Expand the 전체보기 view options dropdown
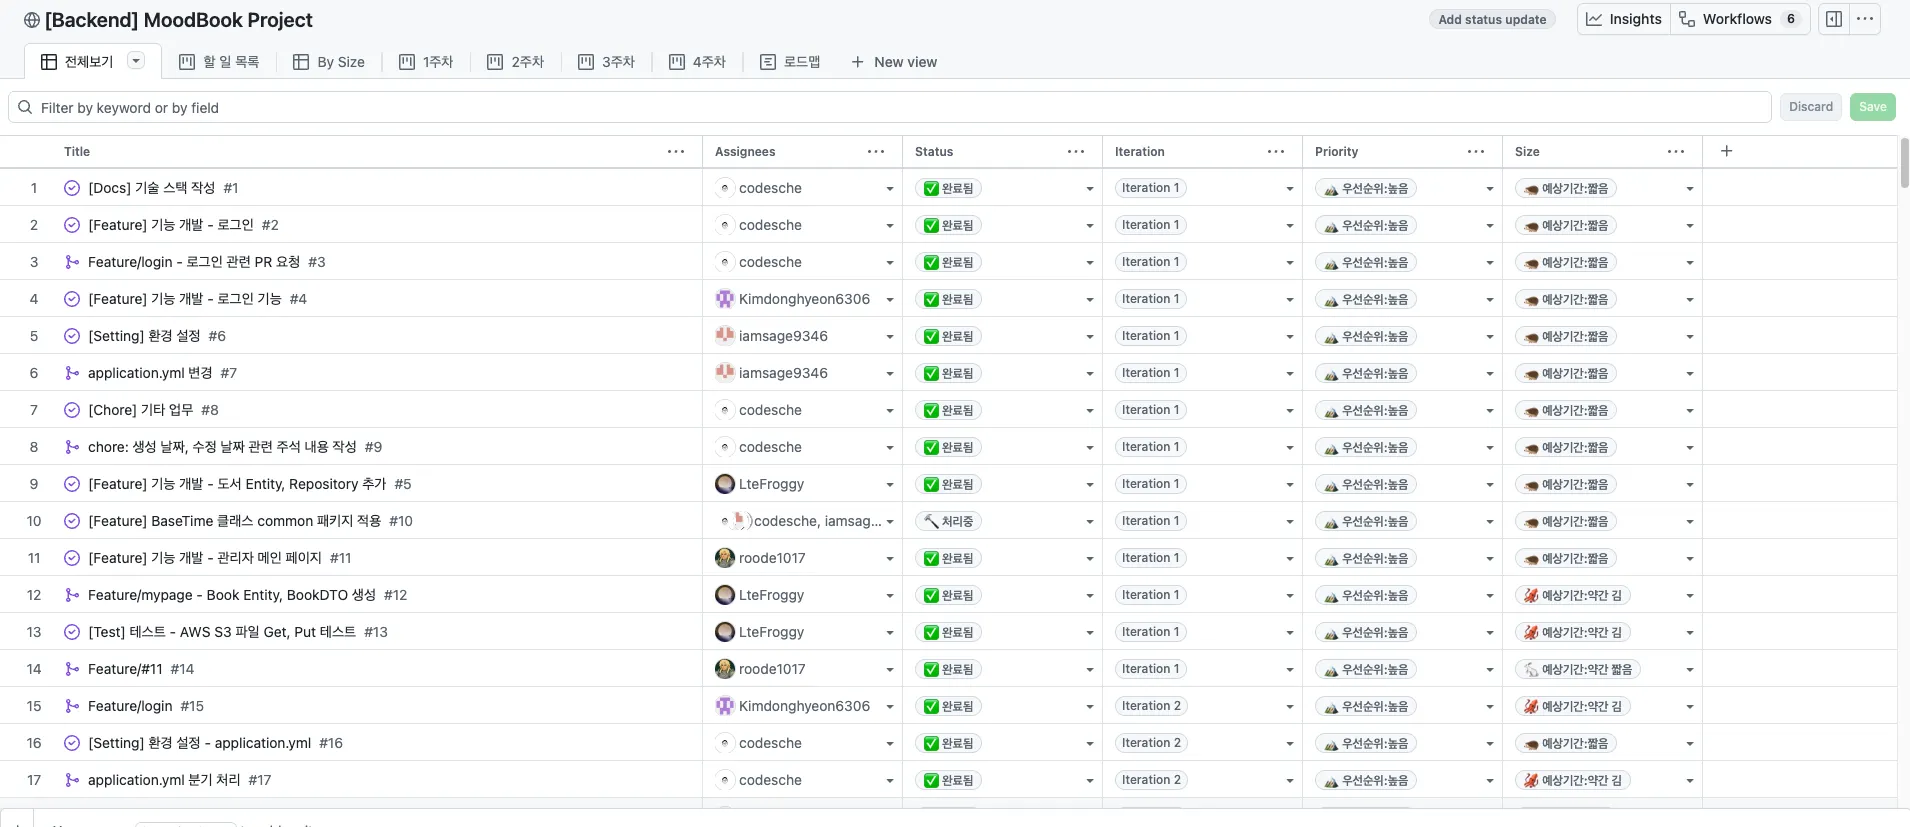 pos(136,61)
